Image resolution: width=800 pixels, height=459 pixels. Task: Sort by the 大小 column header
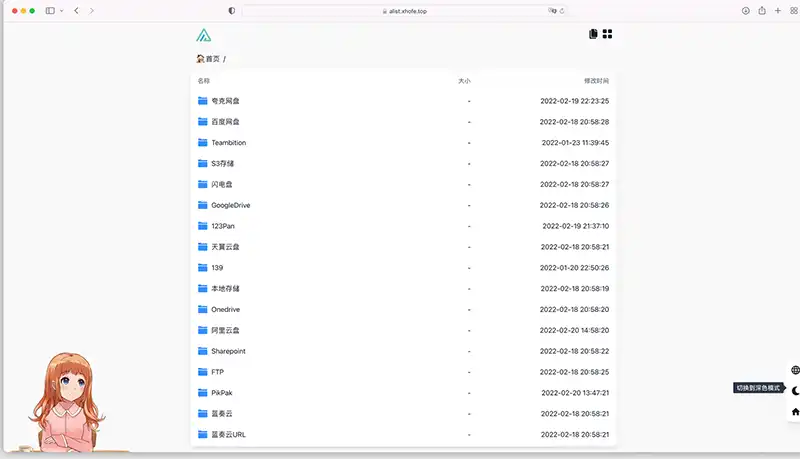tap(464, 81)
